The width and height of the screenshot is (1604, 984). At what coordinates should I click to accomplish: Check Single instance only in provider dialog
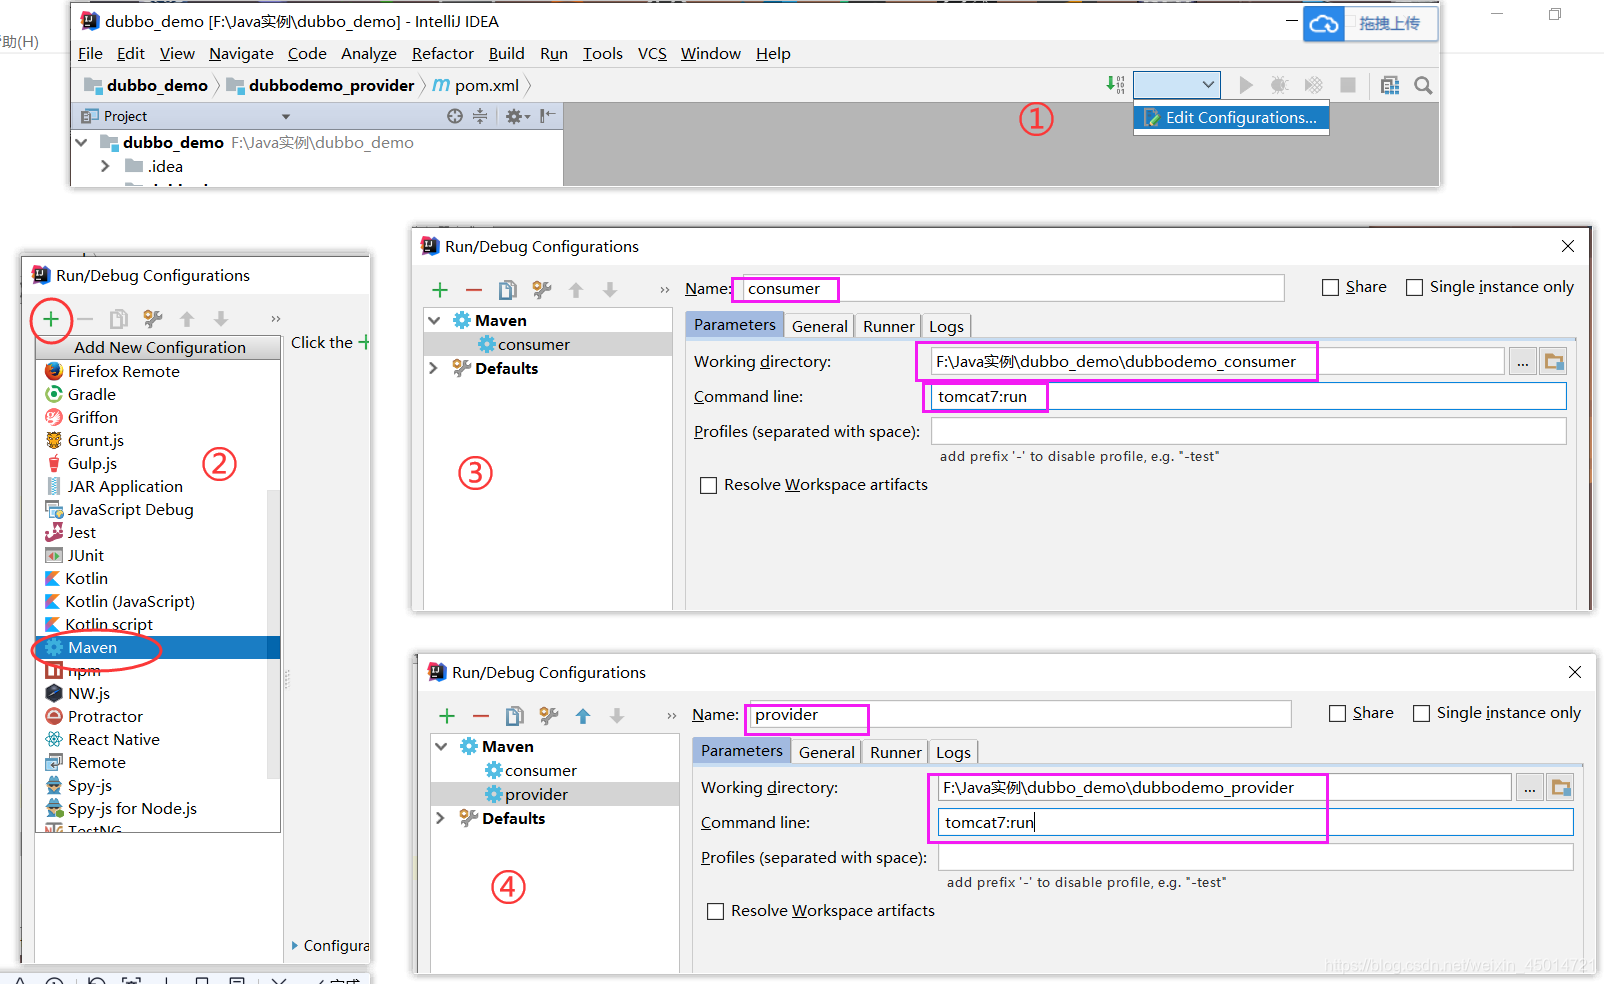click(1421, 714)
